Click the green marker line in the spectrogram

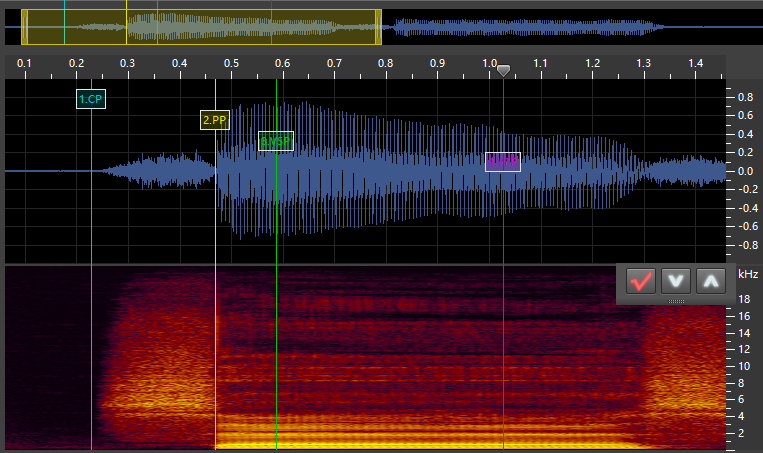point(276,360)
